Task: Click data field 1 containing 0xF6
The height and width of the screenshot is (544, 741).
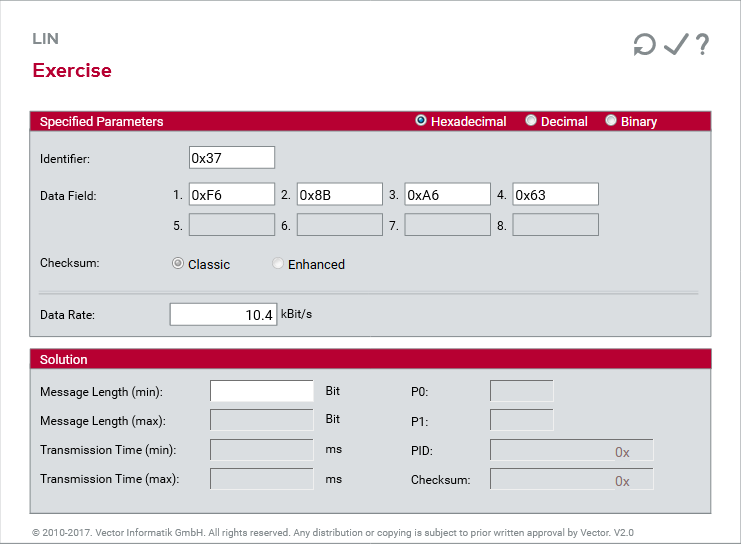Action: (231, 195)
